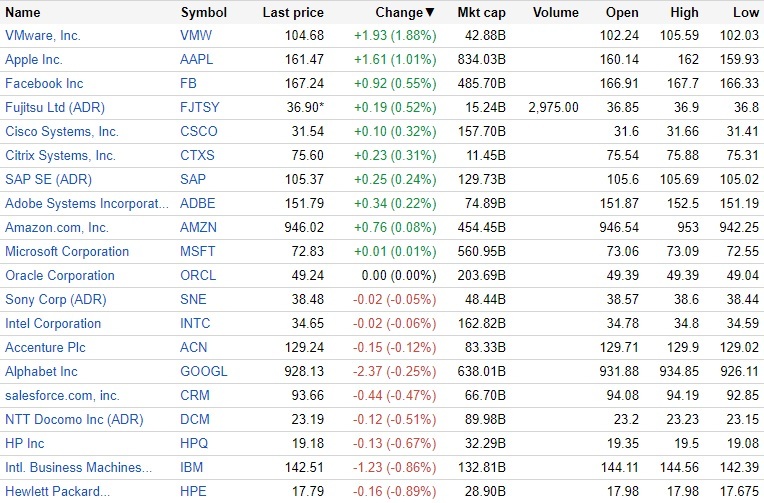
Task: Open the Oracle Corporation link
Action: (x=60, y=276)
